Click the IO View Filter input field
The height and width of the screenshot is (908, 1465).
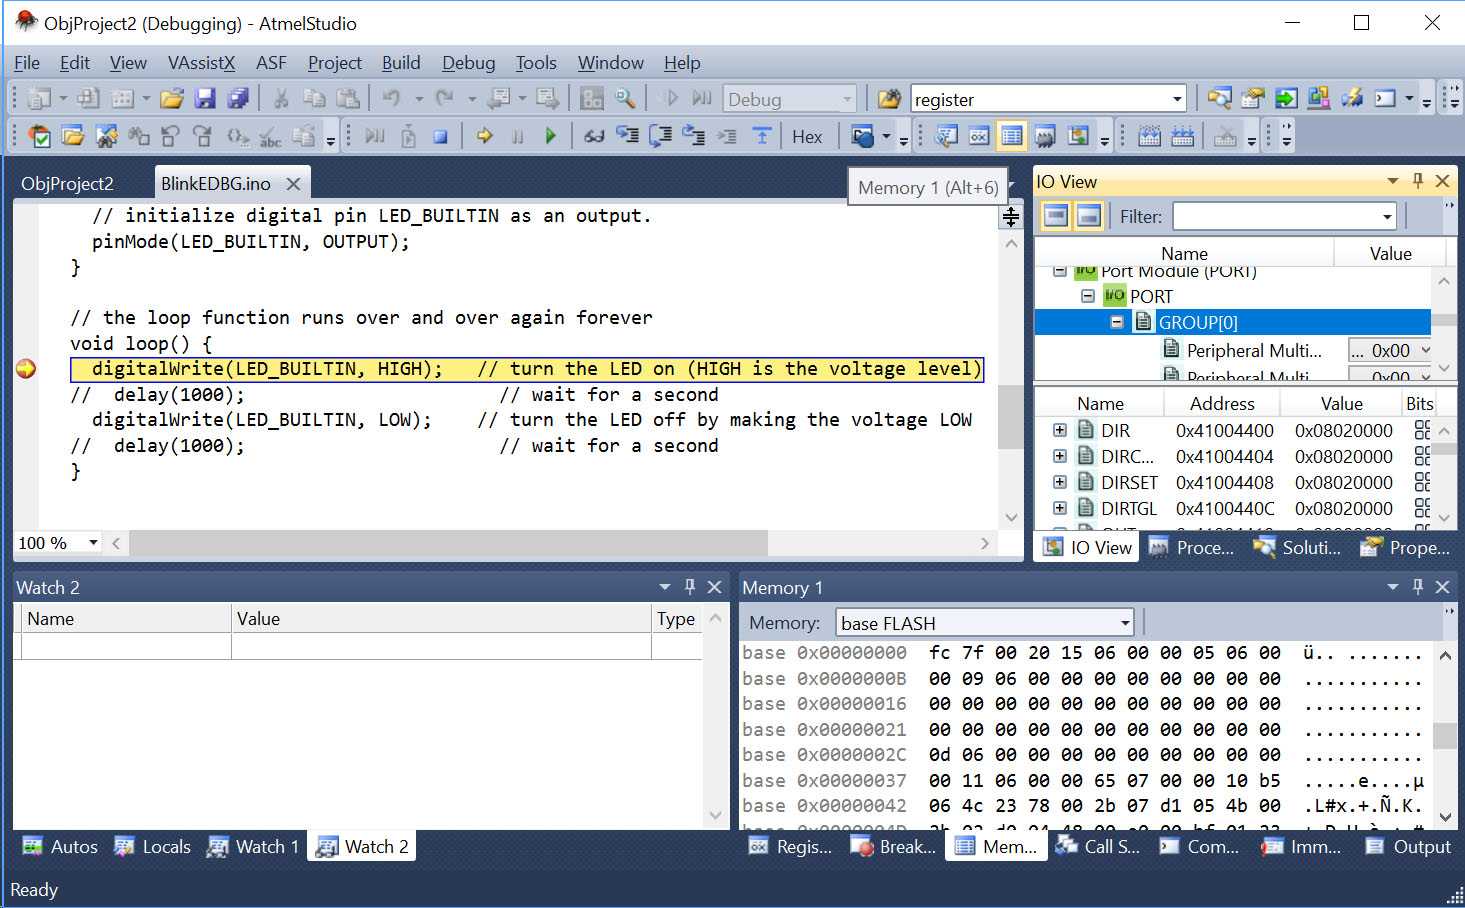click(1275, 216)
